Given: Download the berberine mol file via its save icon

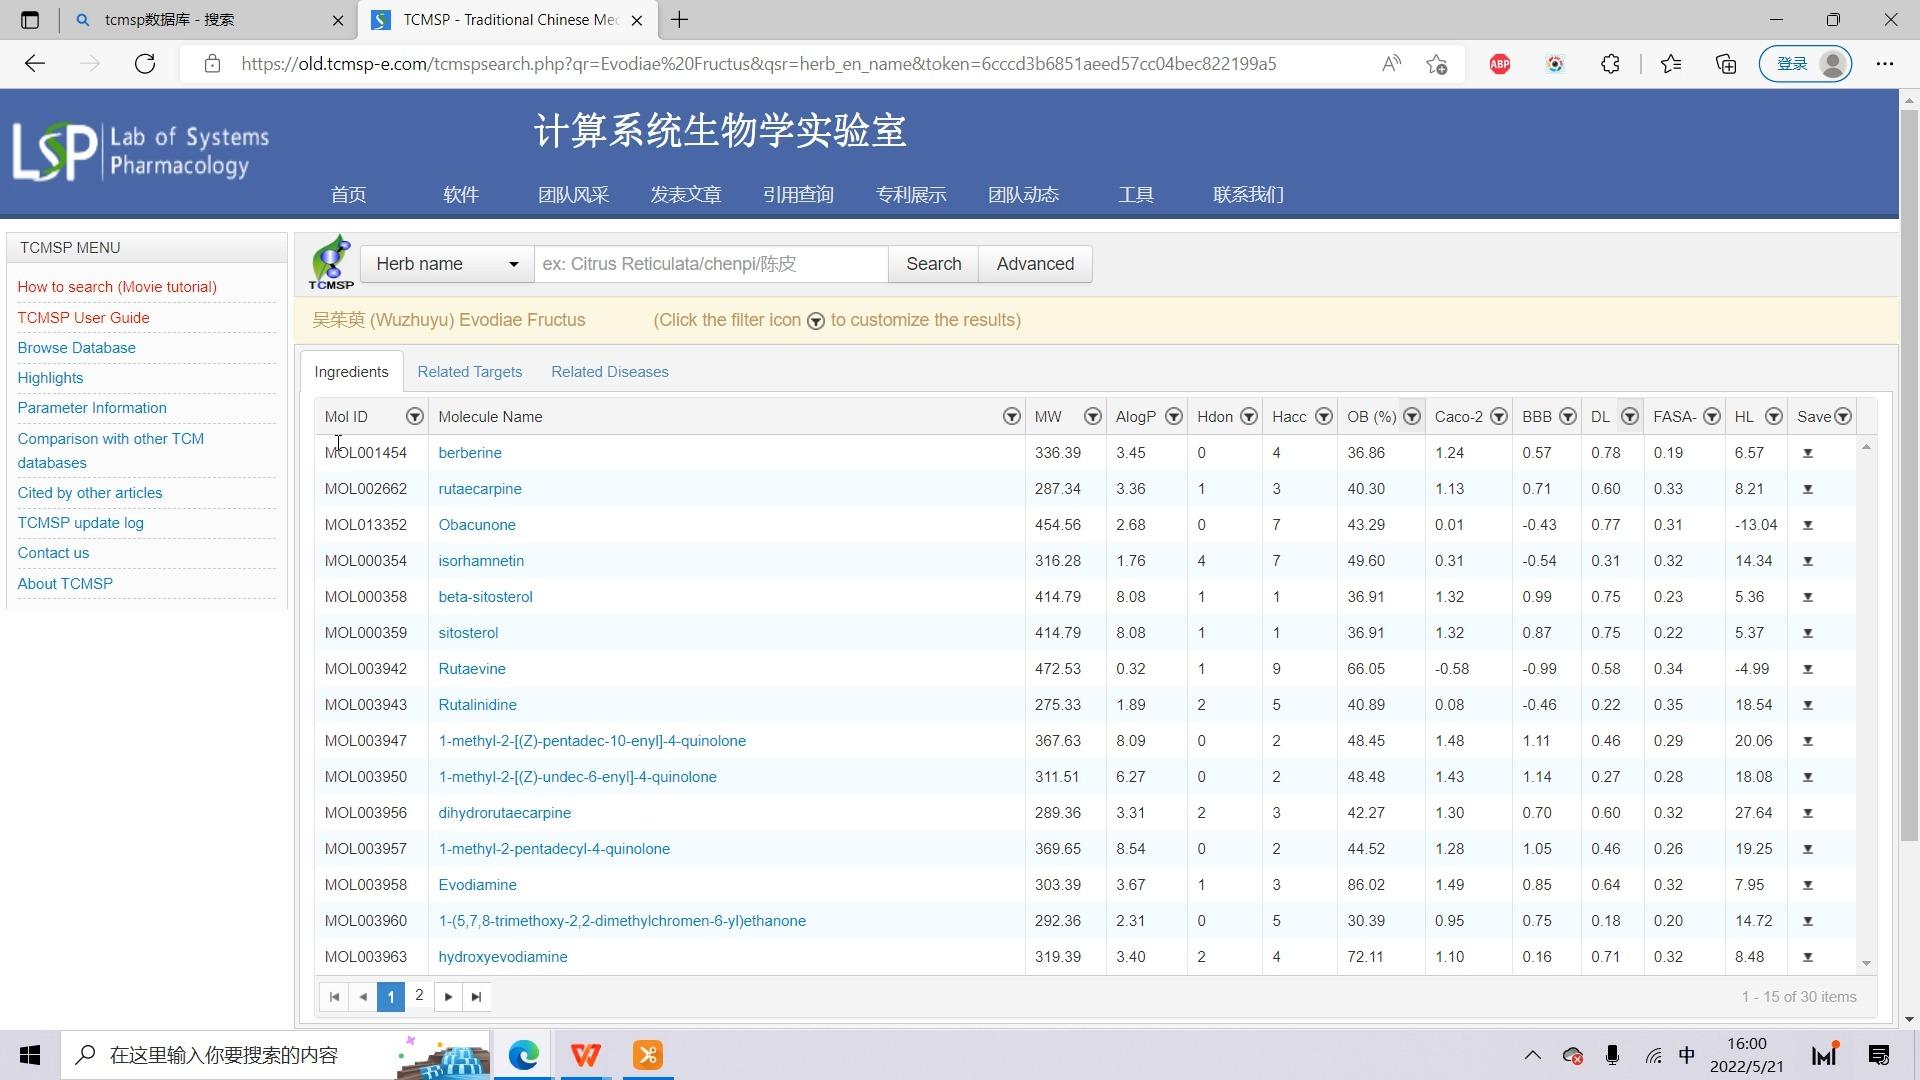Looking at the screenshot, I should (1808, 452).
